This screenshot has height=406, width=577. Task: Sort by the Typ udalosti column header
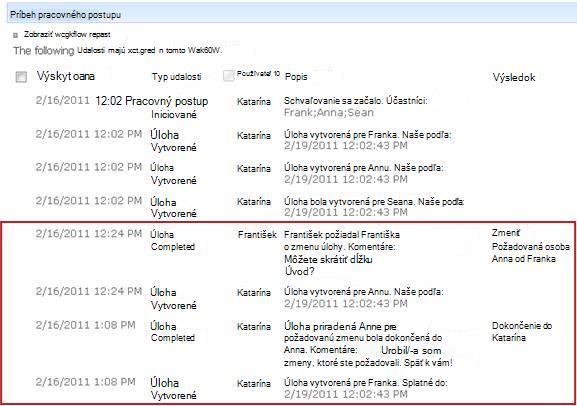(177, 77)
